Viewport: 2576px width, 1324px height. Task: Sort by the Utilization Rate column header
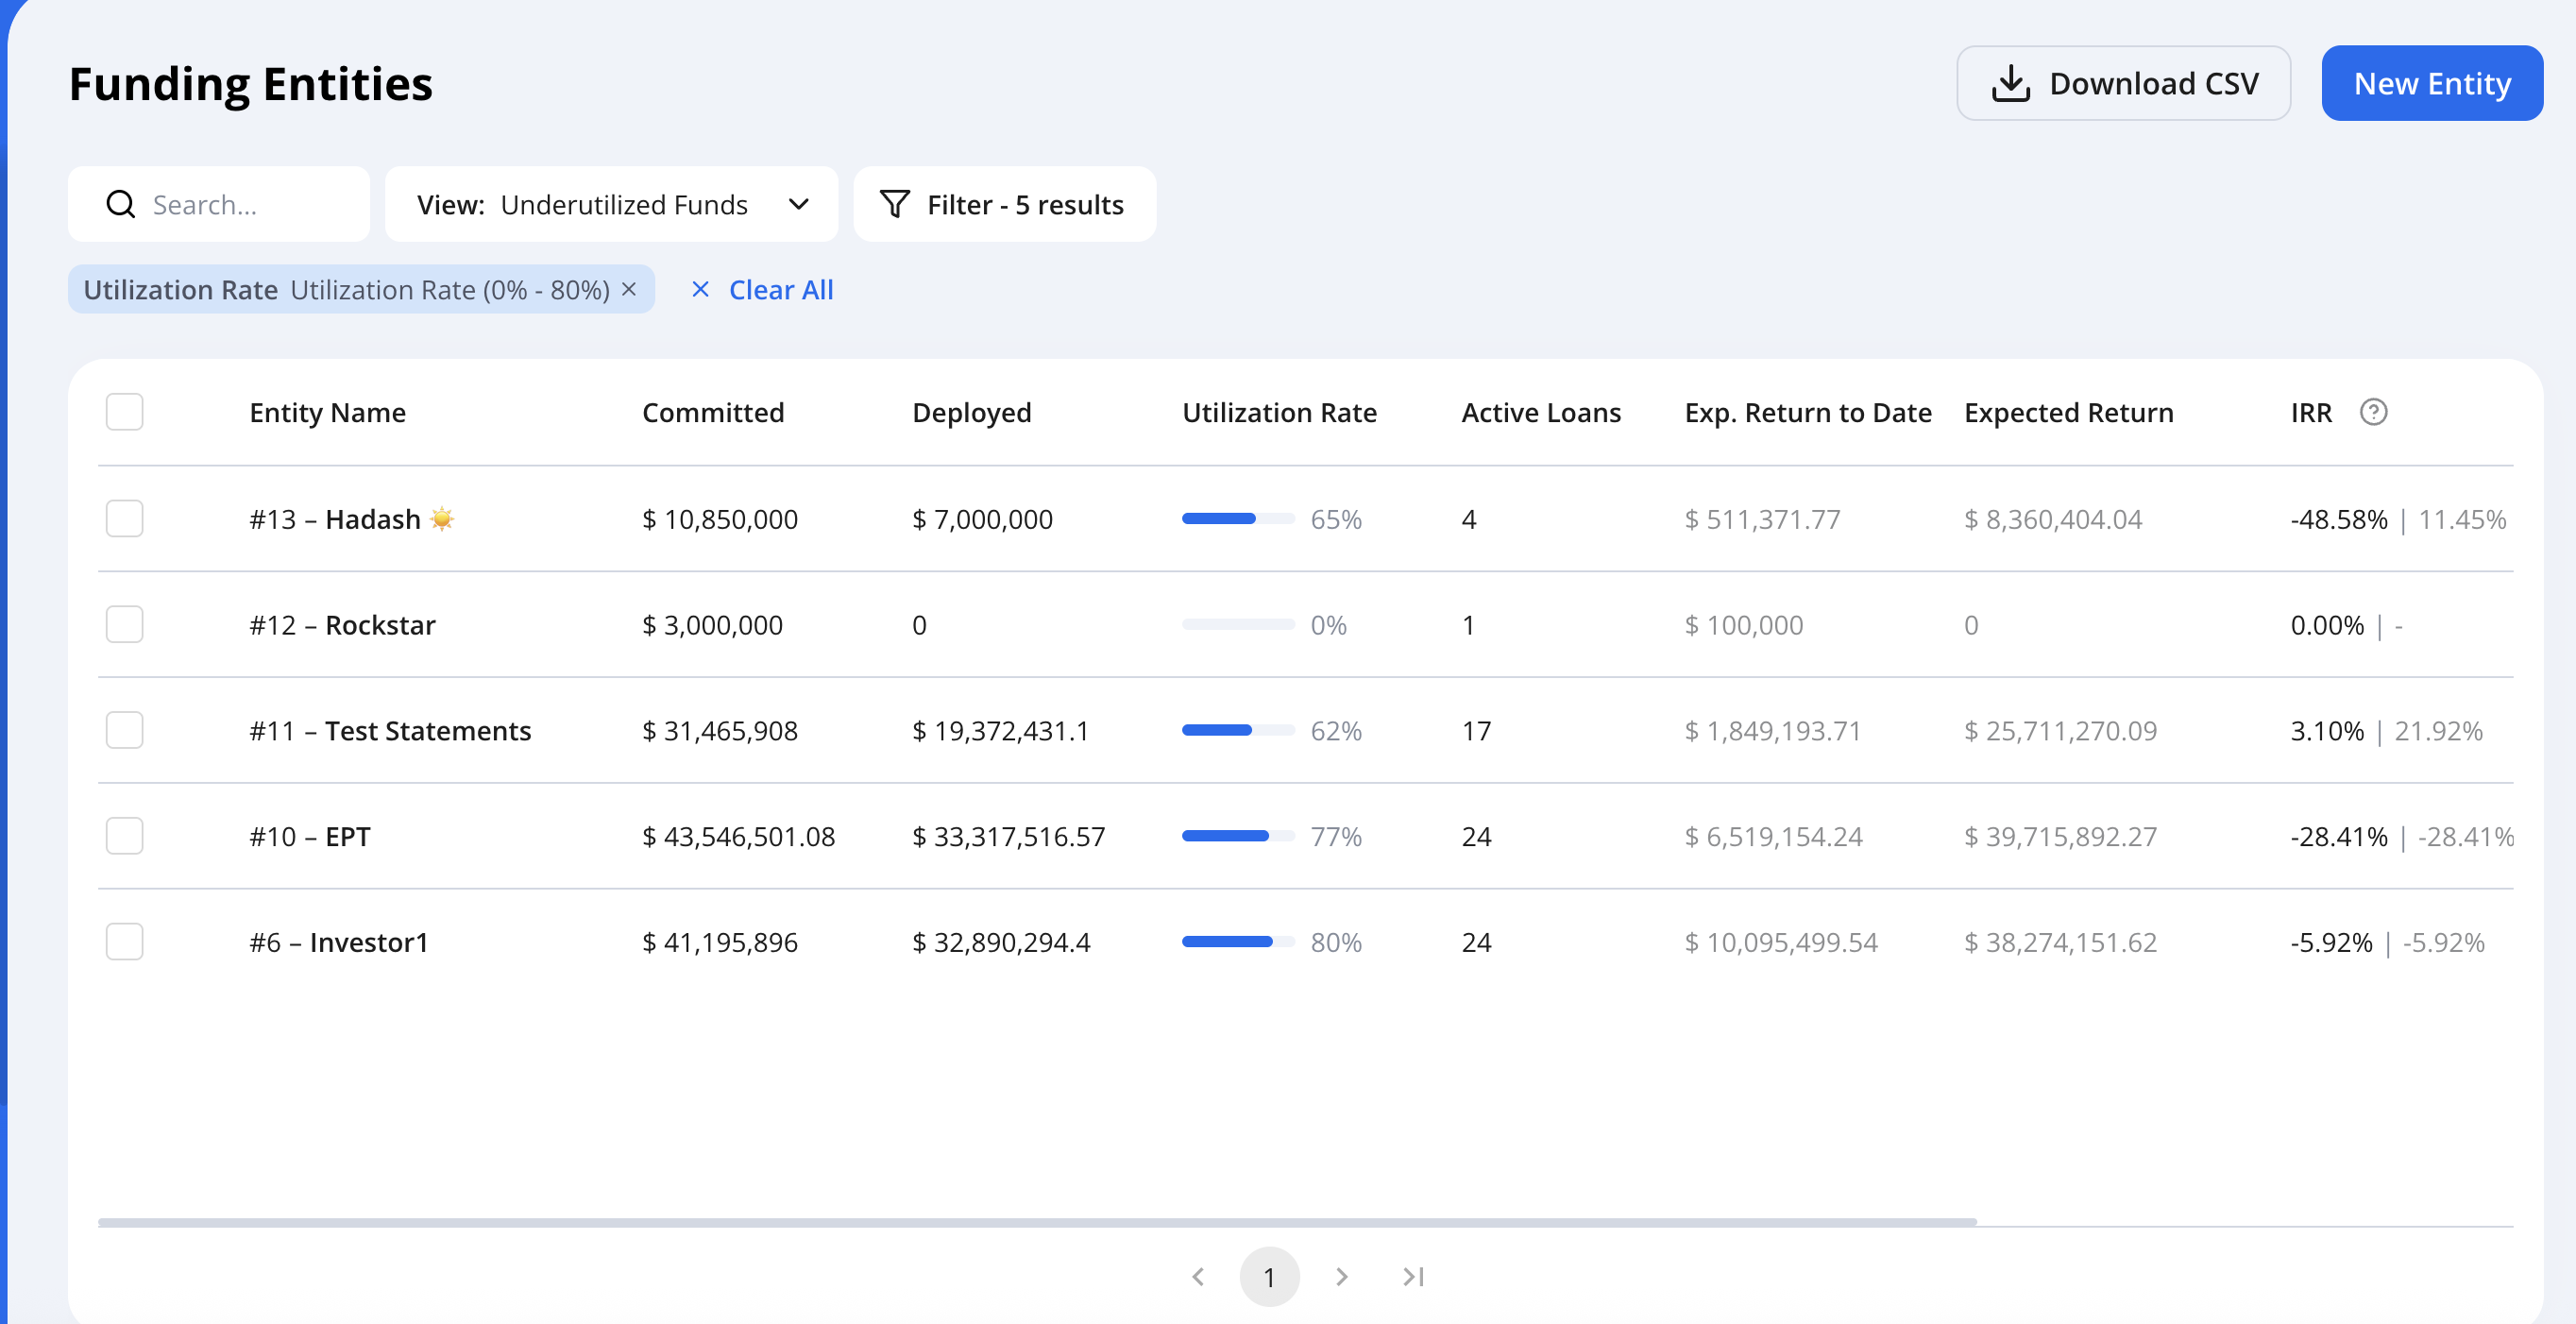[x=1279, y=412]
